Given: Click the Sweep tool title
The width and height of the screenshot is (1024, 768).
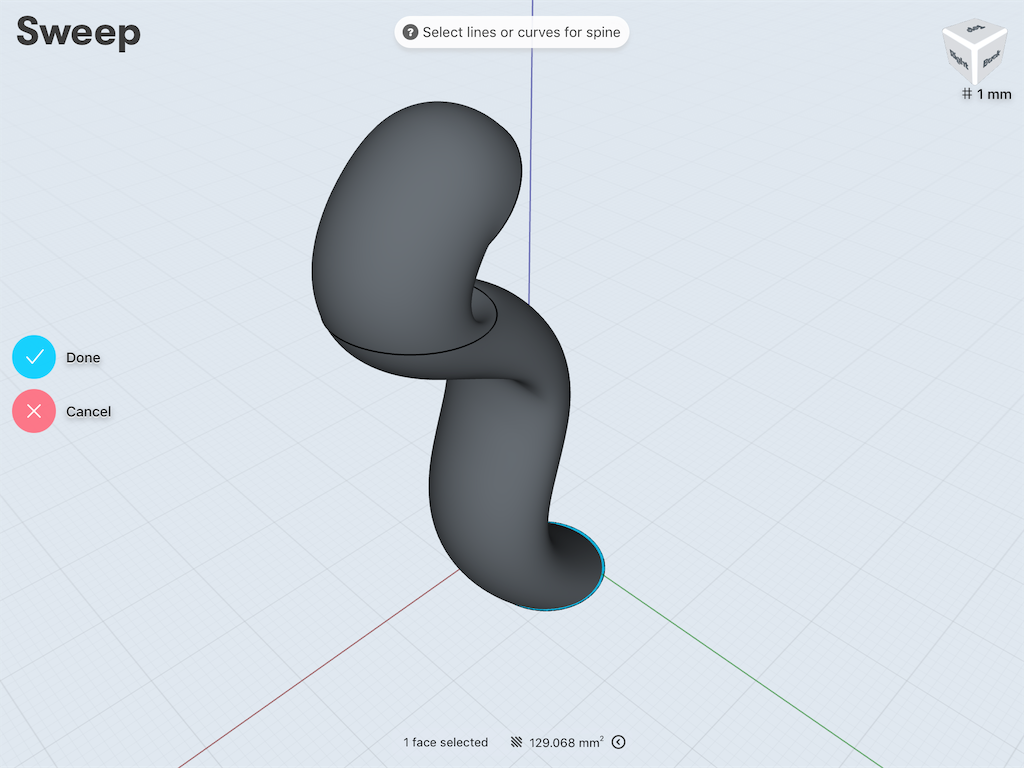Looking at the screenshot, I should [78, 33].
